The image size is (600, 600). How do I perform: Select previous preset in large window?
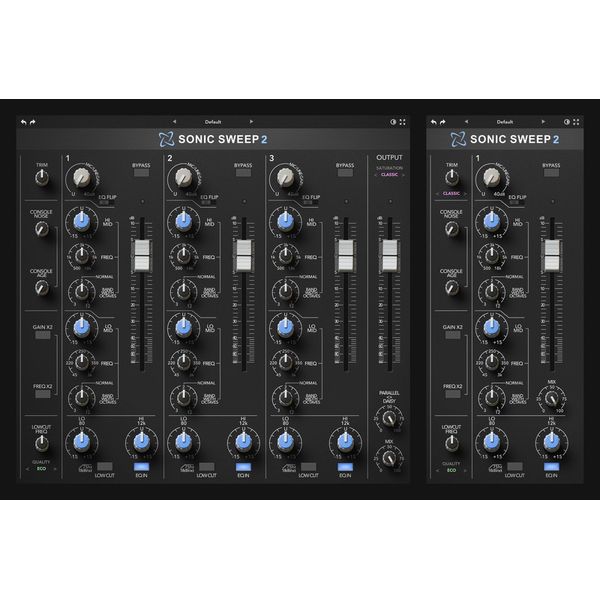tap(174, 122)
